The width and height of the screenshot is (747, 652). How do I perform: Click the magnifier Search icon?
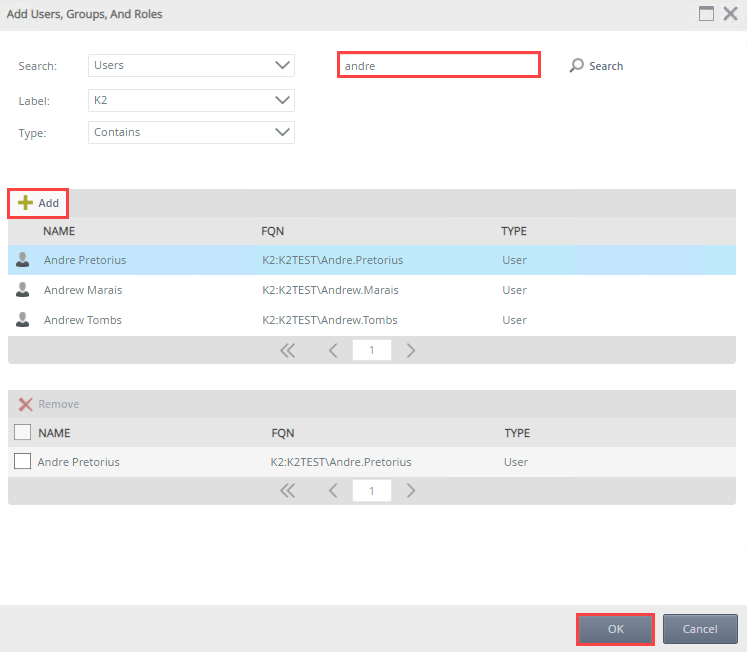tap(576, 66)
